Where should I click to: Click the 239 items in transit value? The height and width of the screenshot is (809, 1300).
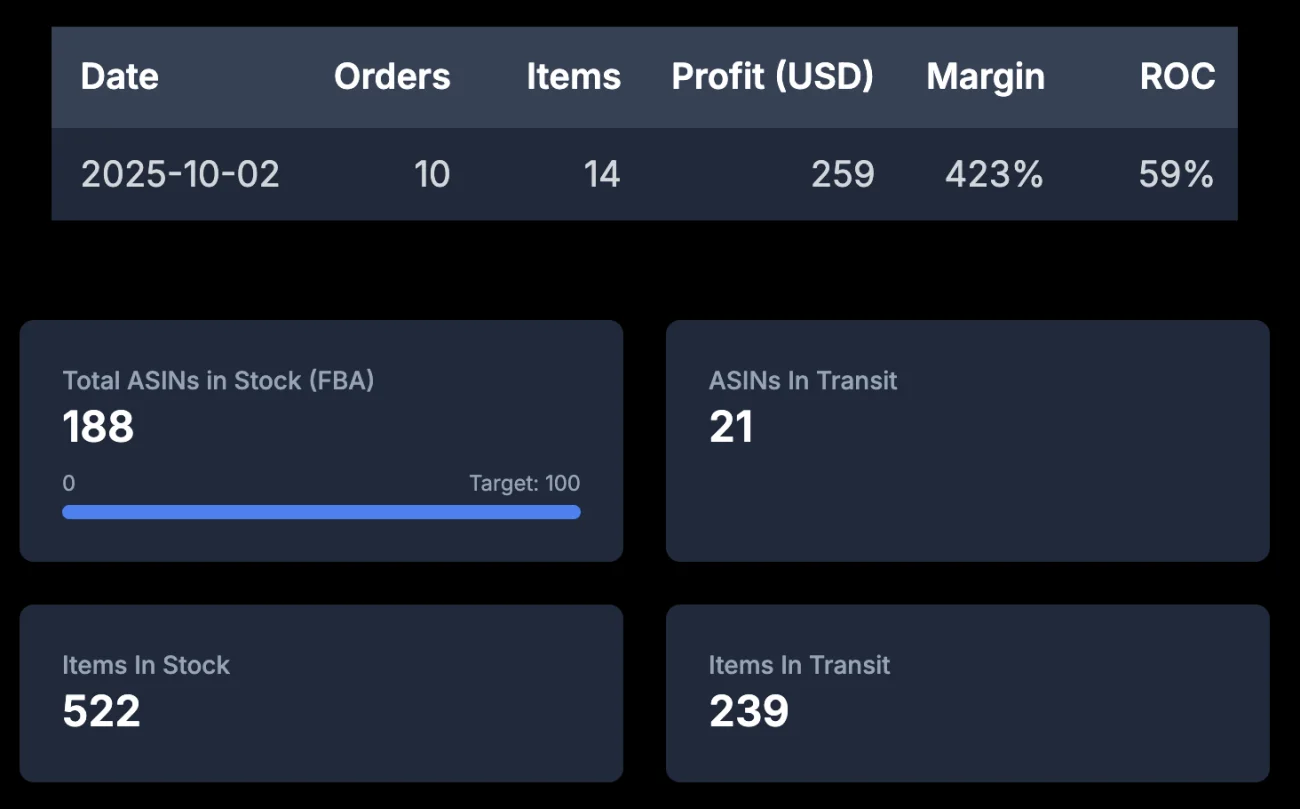[749, 711]
